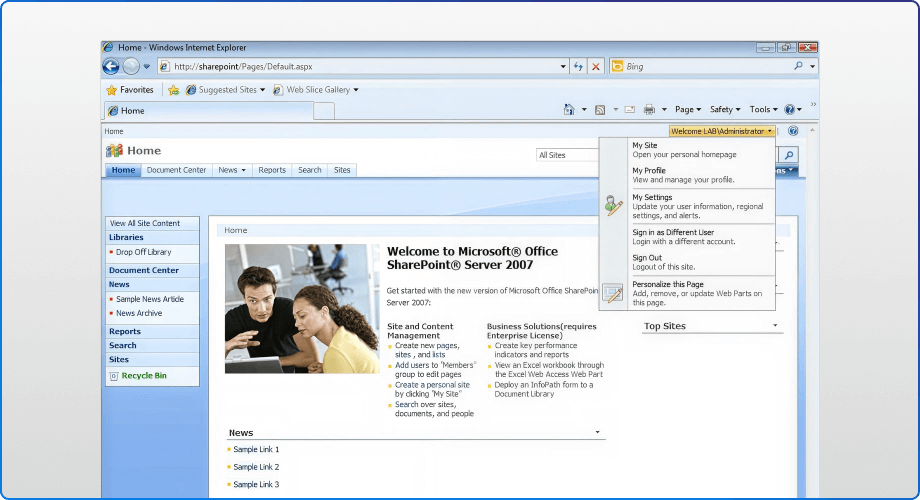Expand the News web part menu arrow
This screenshot has width=920, height=500.
[597, 432]
